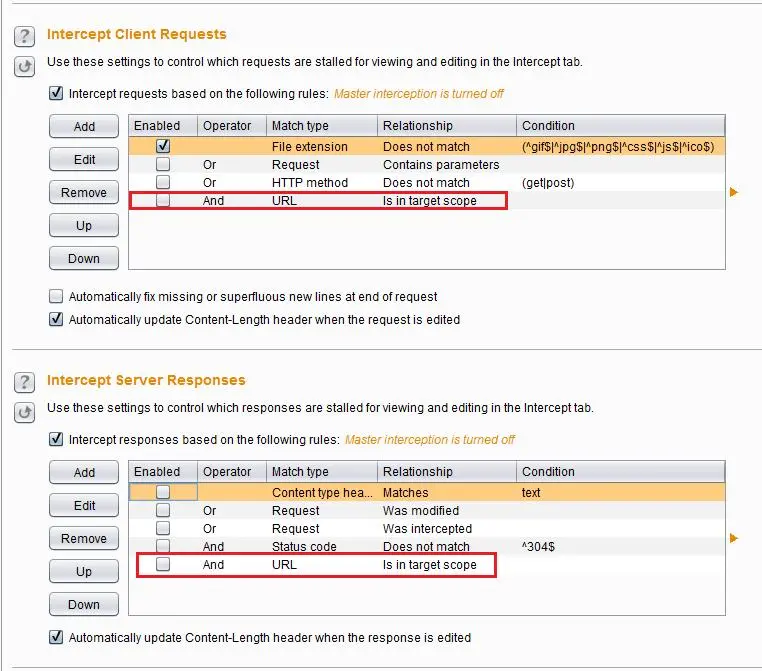Select 'Matches' in the Content type row
This screenshot has height=671, width=762.
[447, 492]
